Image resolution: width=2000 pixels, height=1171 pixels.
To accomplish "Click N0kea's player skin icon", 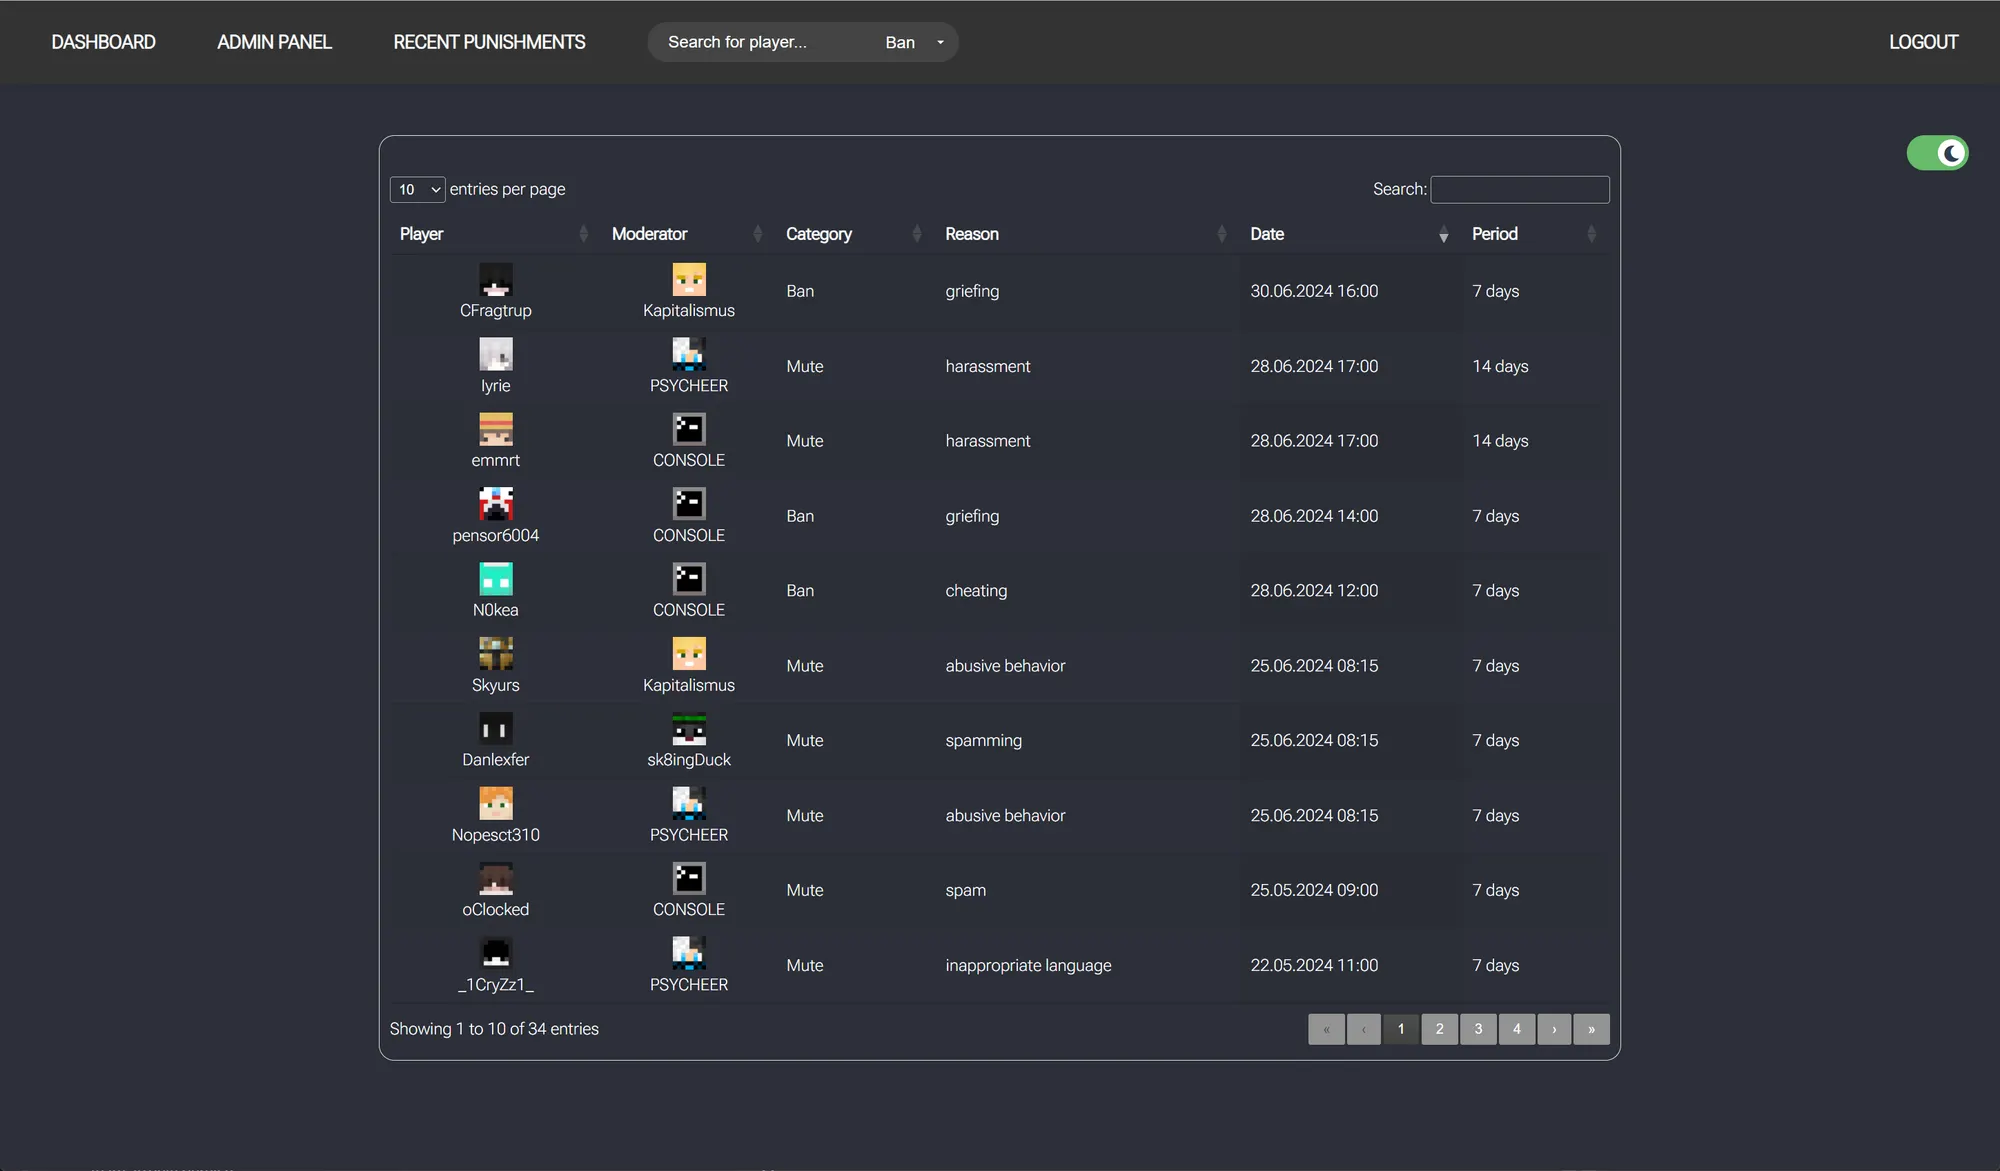I will [x=495, y=580].
